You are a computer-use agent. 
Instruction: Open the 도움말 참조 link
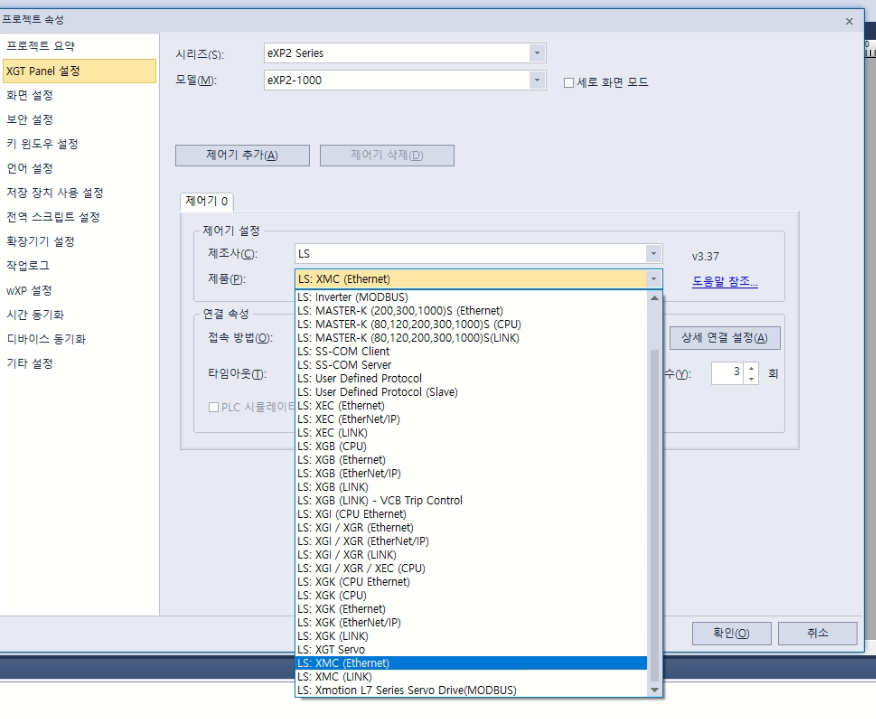point(725,282)
